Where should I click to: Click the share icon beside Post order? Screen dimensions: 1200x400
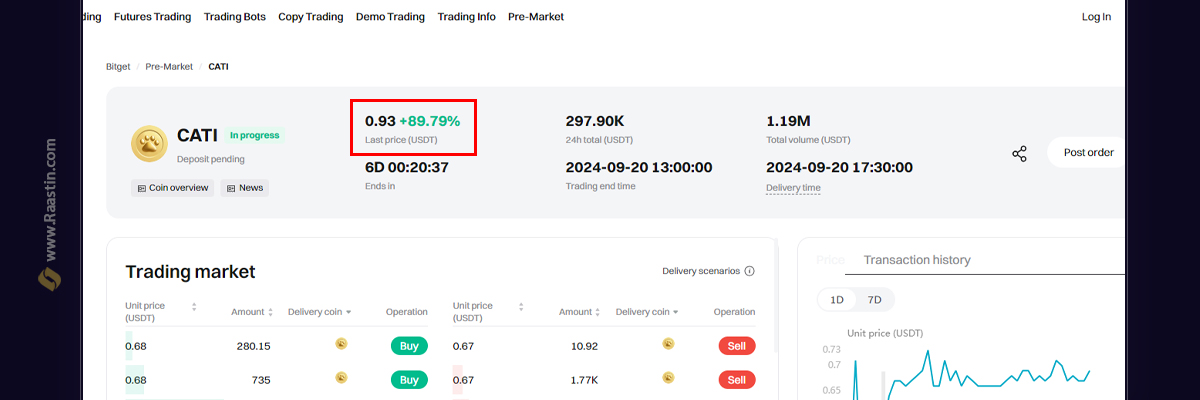pos(1019,153)
